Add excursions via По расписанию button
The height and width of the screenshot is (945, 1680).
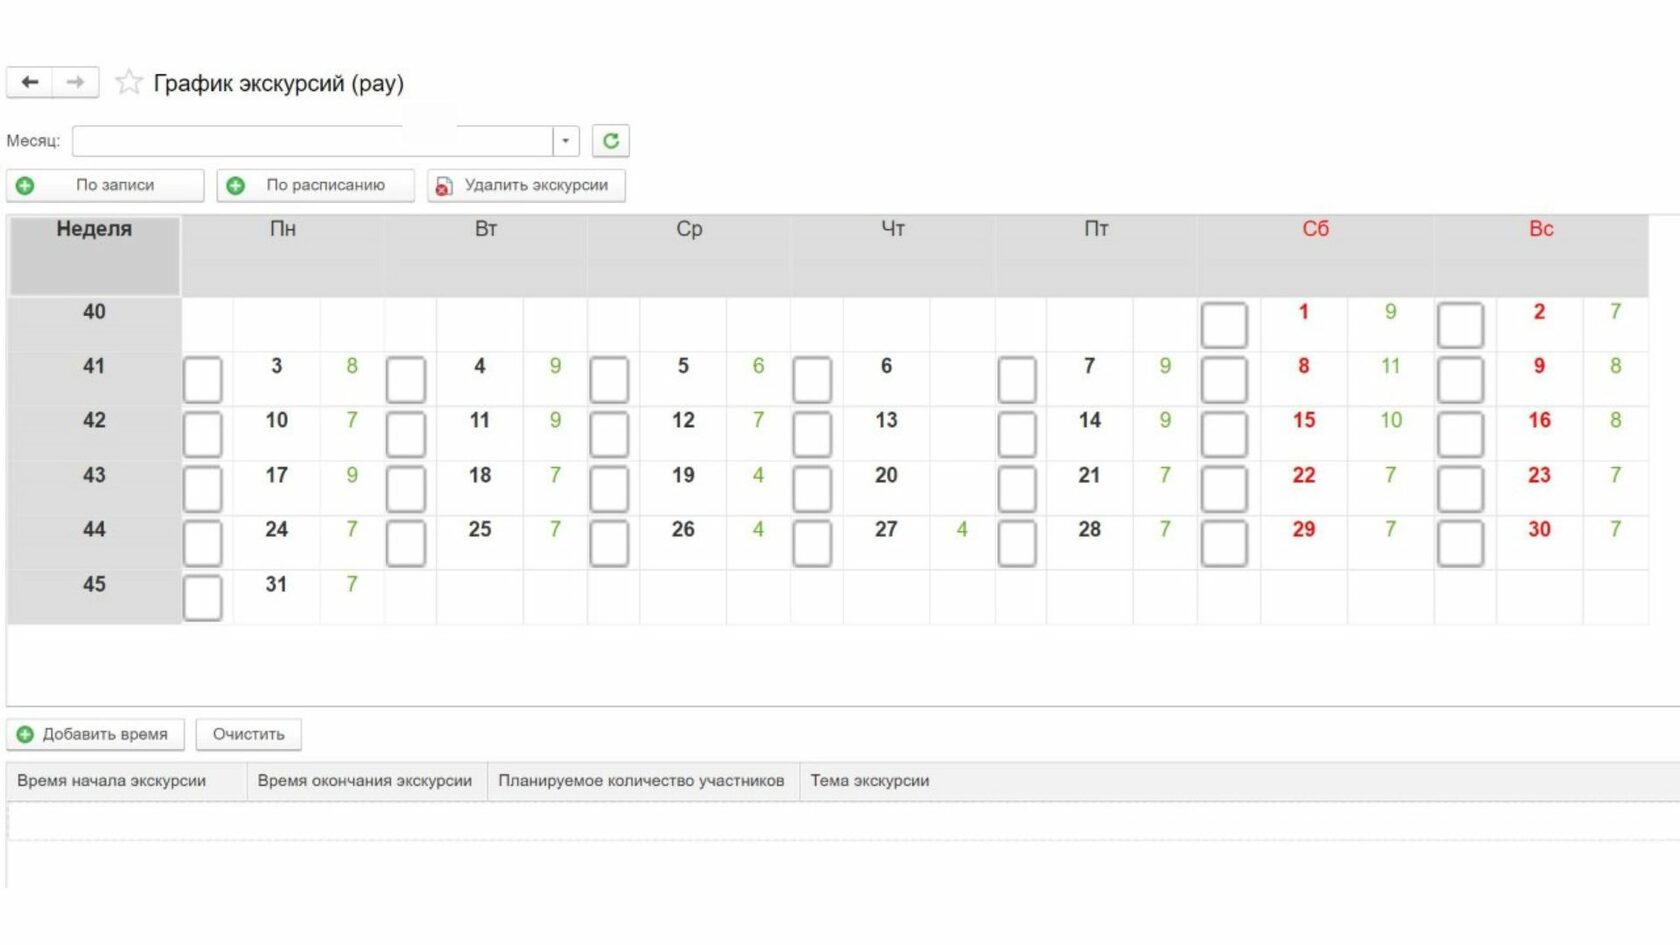point(315,185)
